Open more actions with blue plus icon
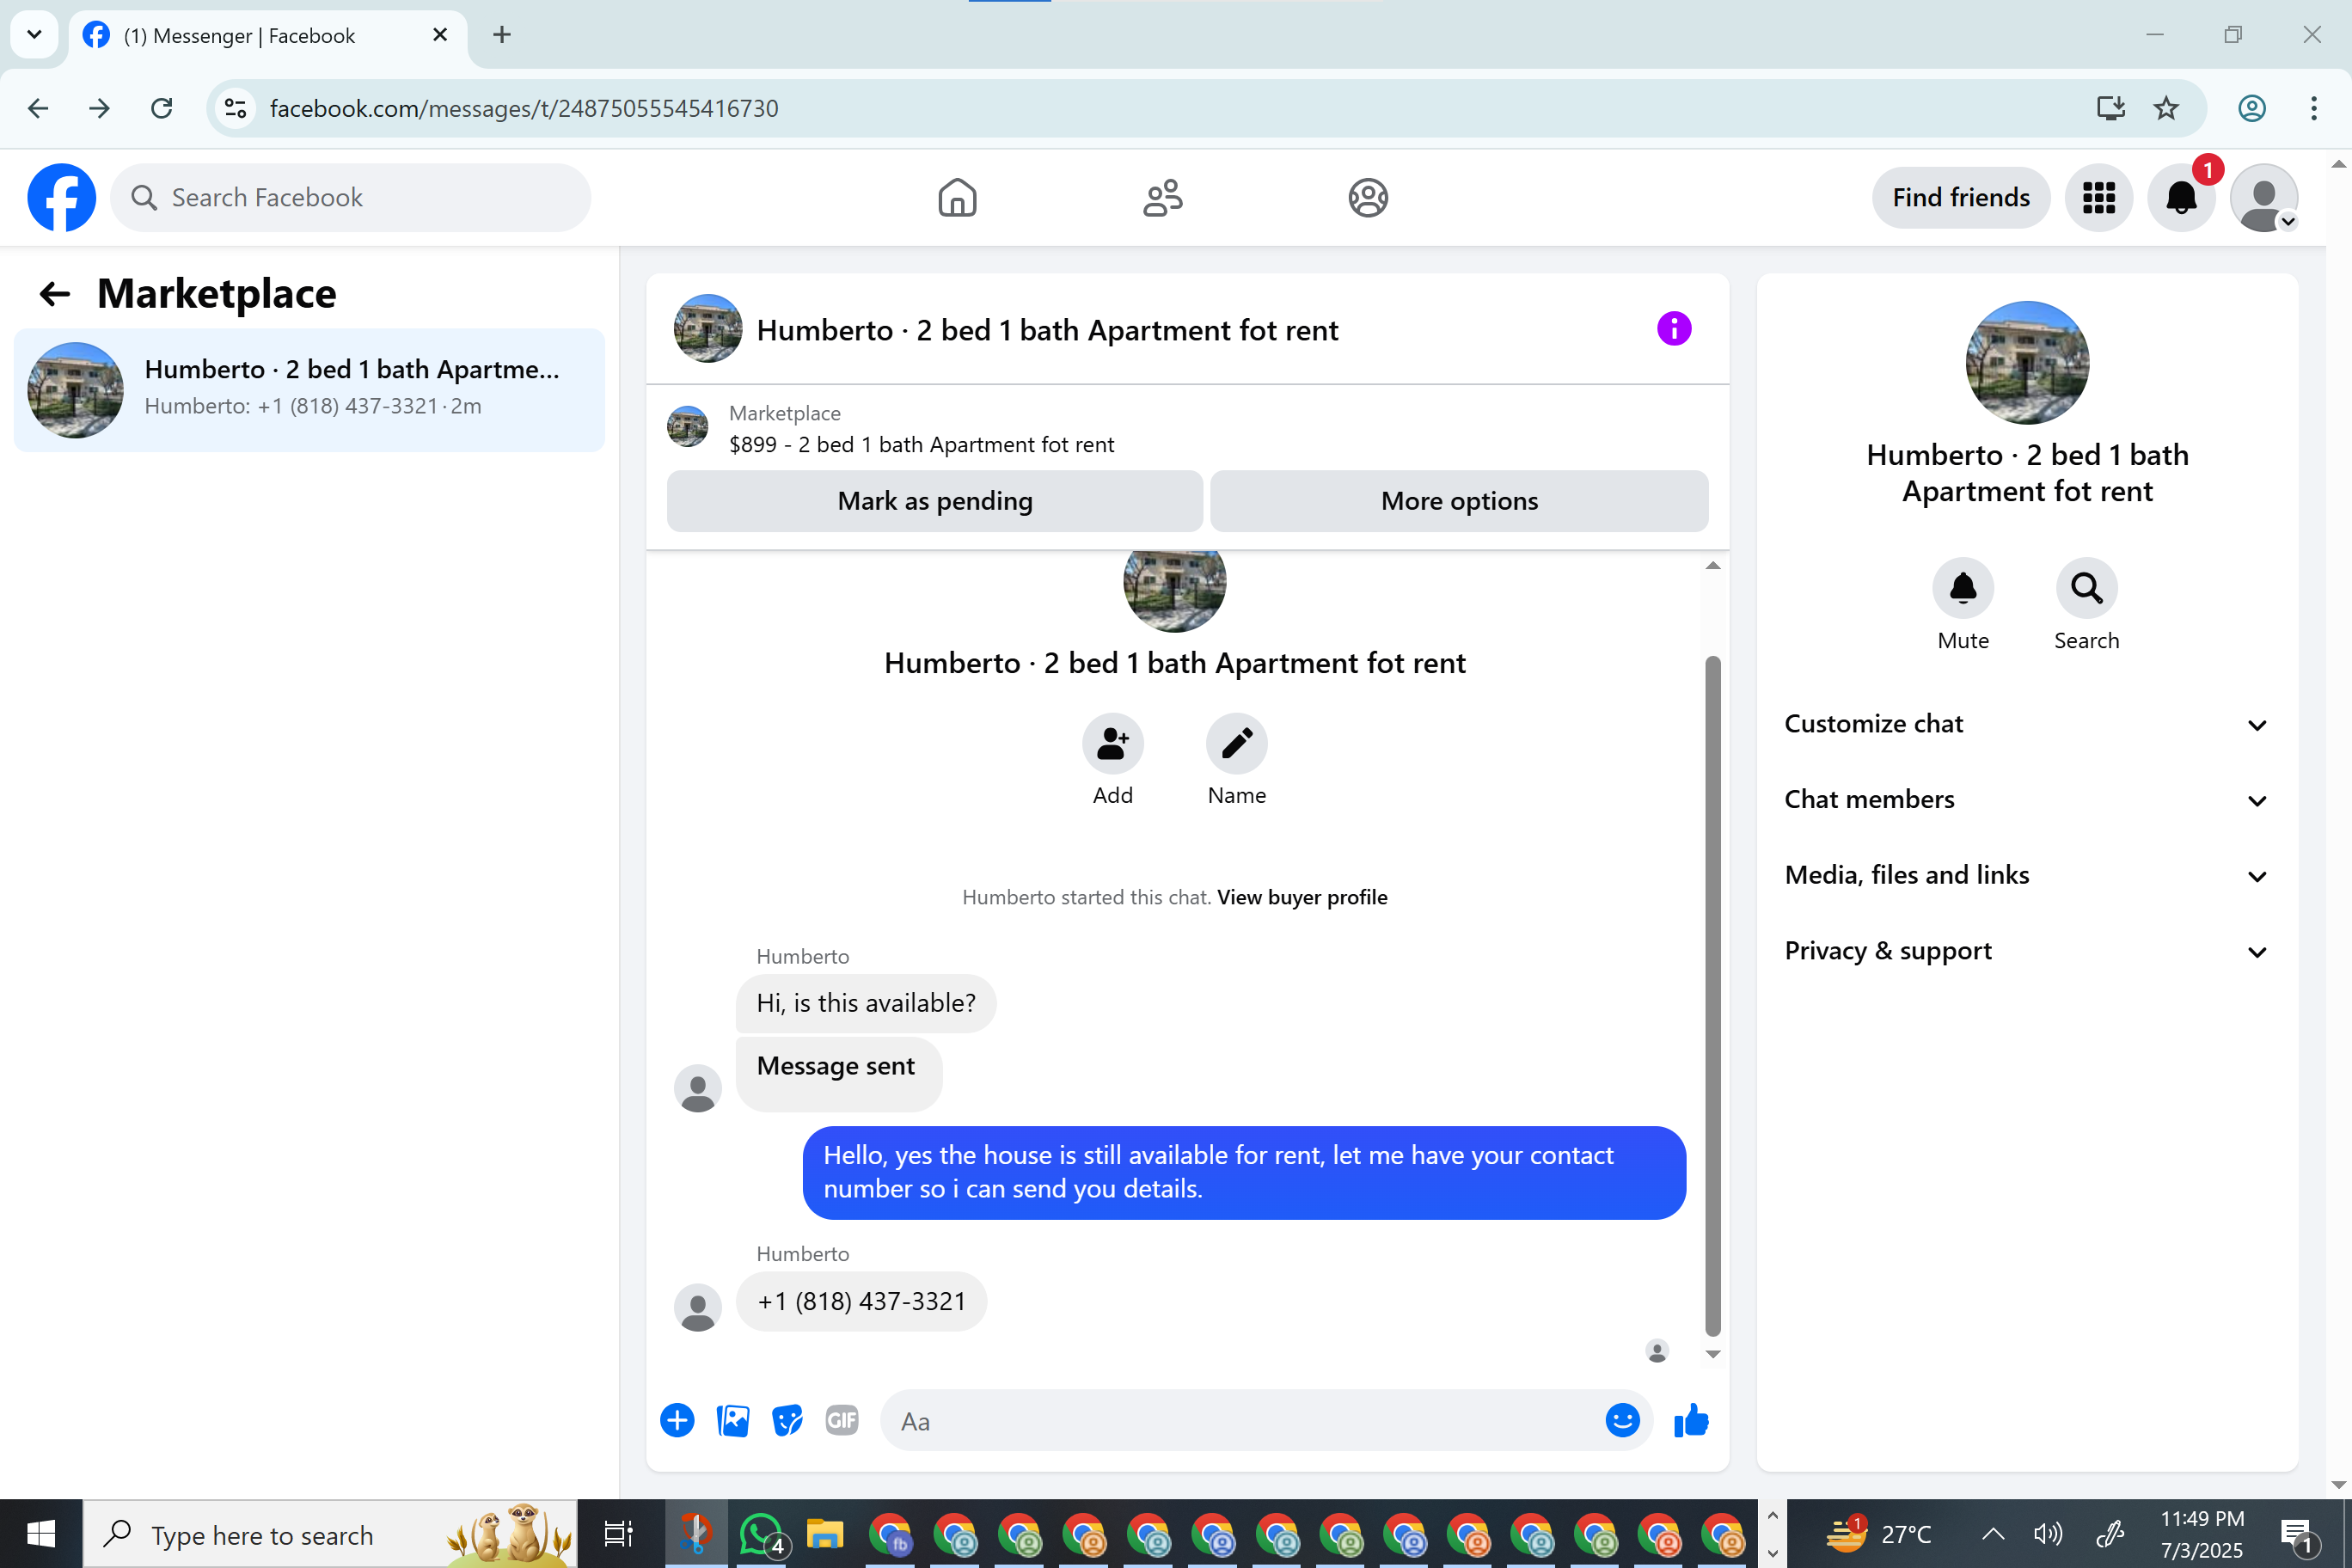Viewport: 2352px width, 1568px height. [x=677, y=1420]
